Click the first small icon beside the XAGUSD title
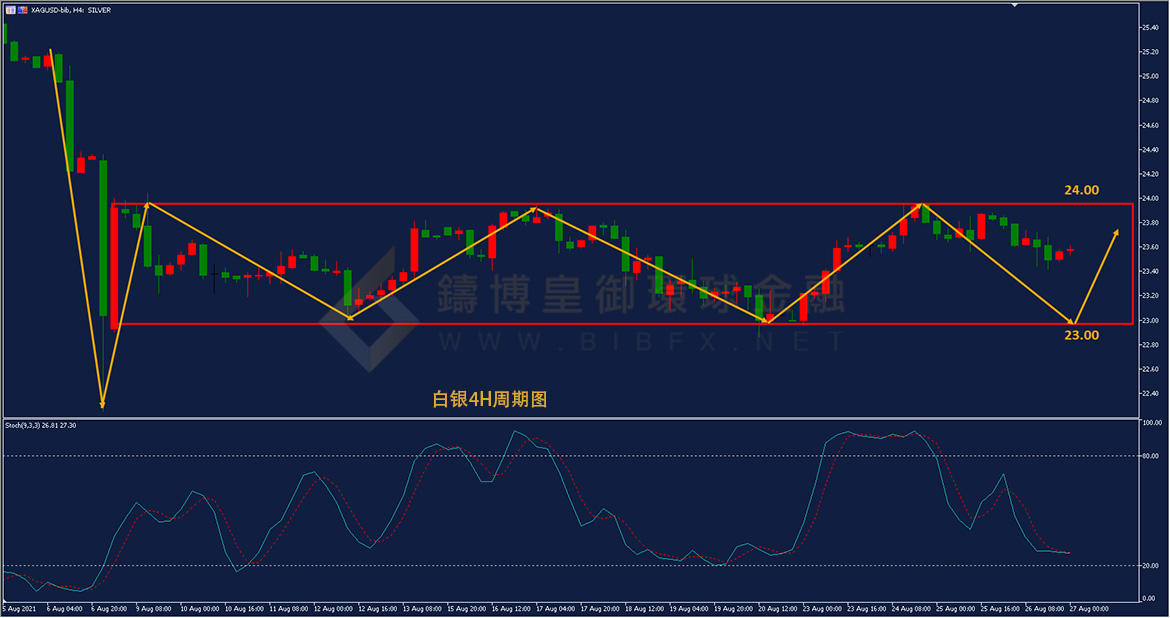Image resolution: width=1170 pixels, height=618 pixels. (x=11, y=9)
